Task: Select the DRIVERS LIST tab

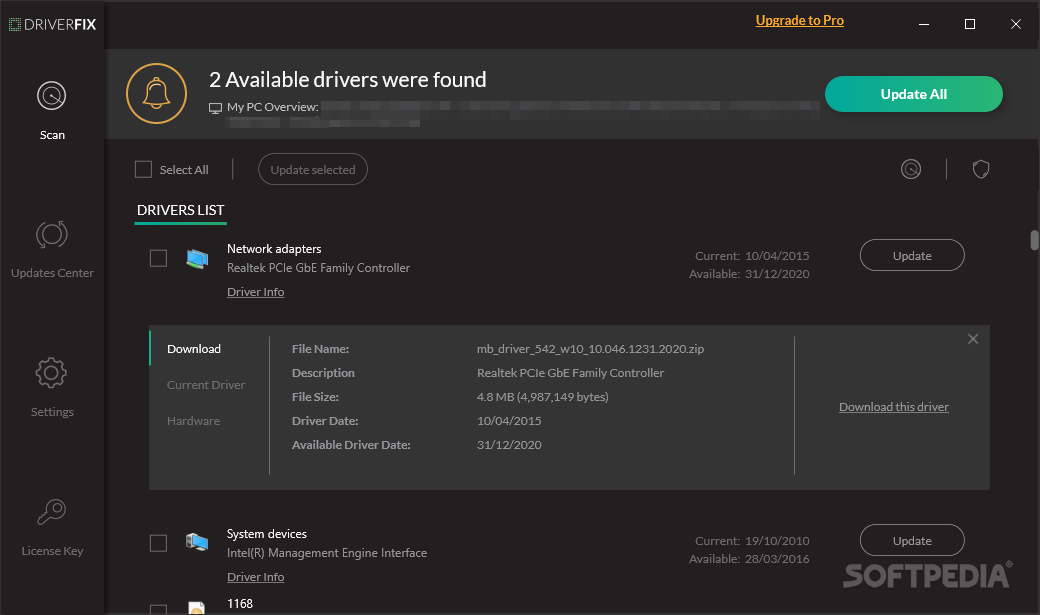Action: click(x=180, y=210)
